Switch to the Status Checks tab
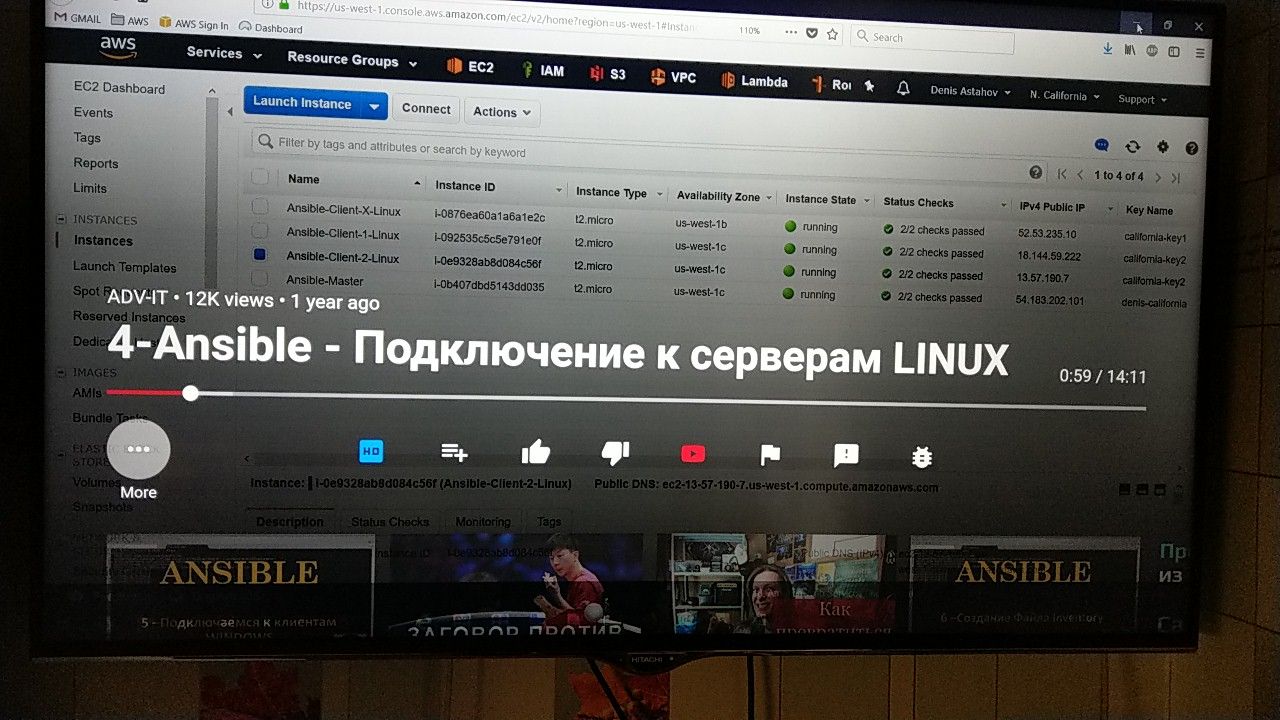The height and width of the screenshot is (720, 1280). click(389, 521)
